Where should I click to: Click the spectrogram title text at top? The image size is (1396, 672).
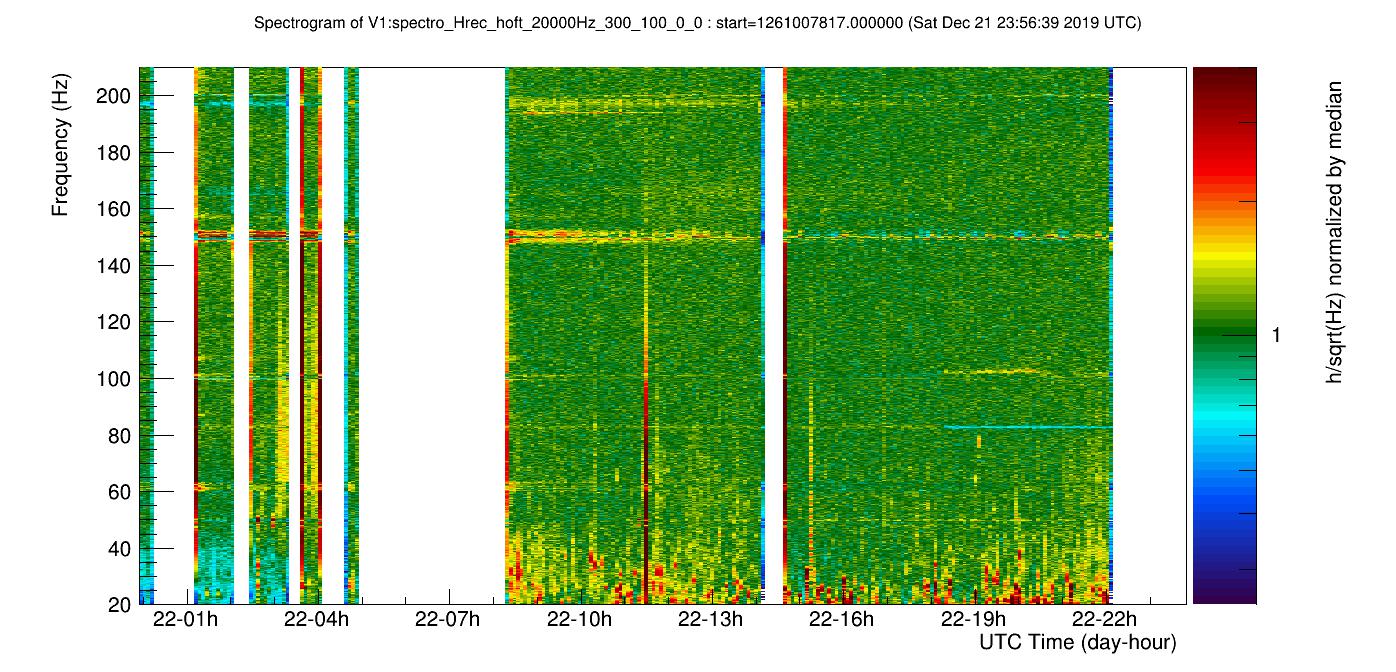tap(697, 23)
